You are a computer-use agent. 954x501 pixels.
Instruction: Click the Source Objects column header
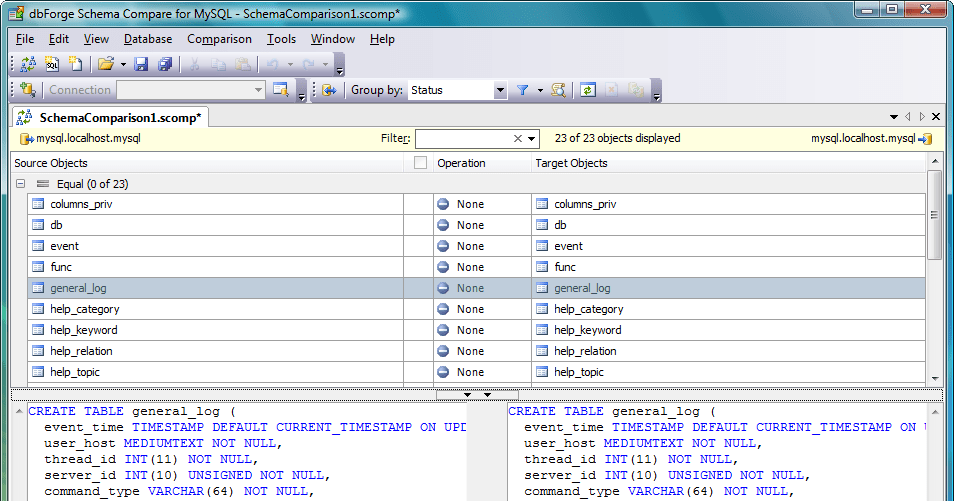tap(207, 163)
